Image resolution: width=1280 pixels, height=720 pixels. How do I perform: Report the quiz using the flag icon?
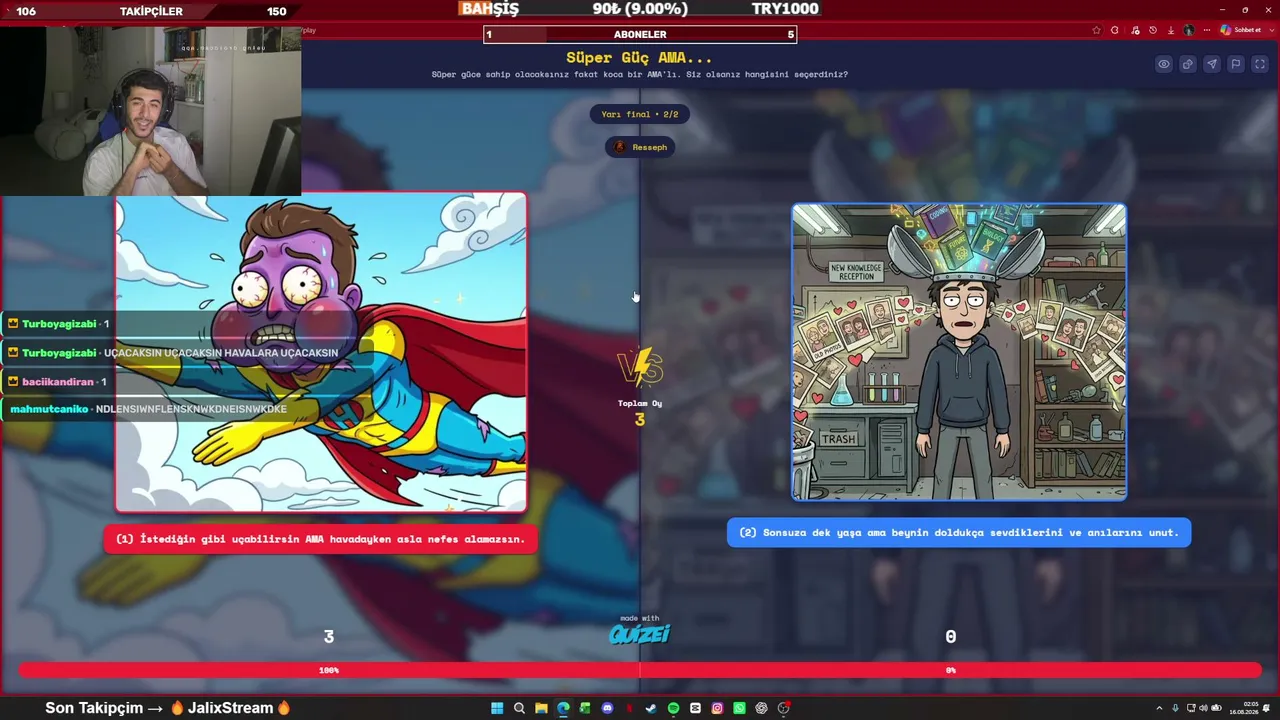1236,64
